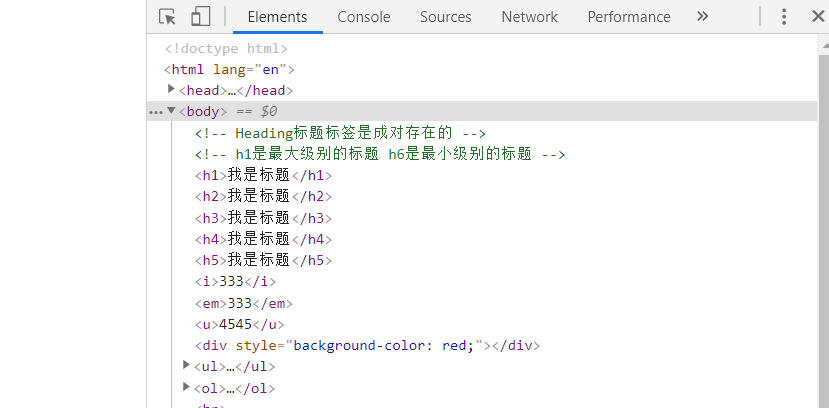Select the h2 我是标题 element

tap(263, 197)
